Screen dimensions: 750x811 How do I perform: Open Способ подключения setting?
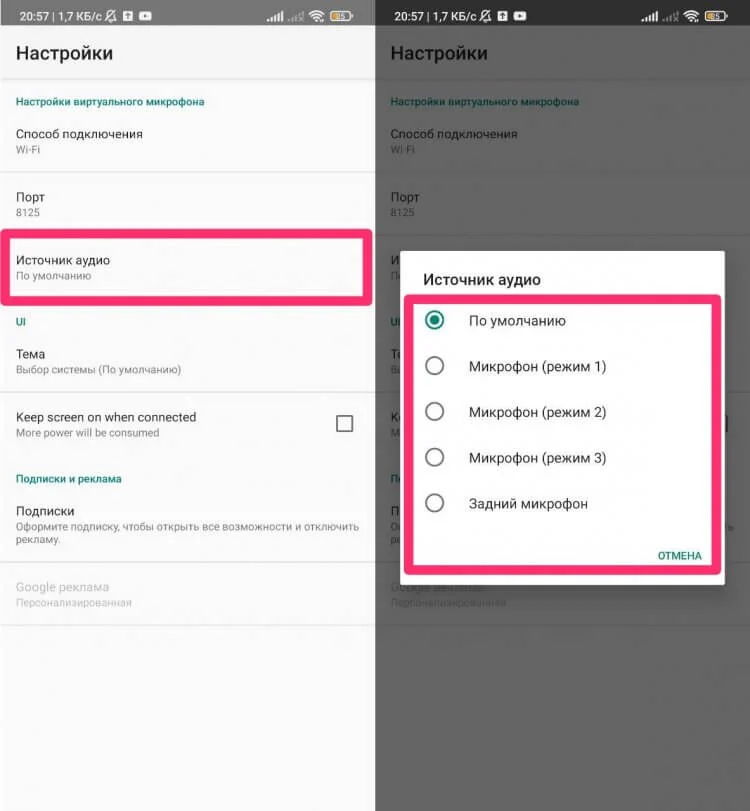click(x=187, y=141)
